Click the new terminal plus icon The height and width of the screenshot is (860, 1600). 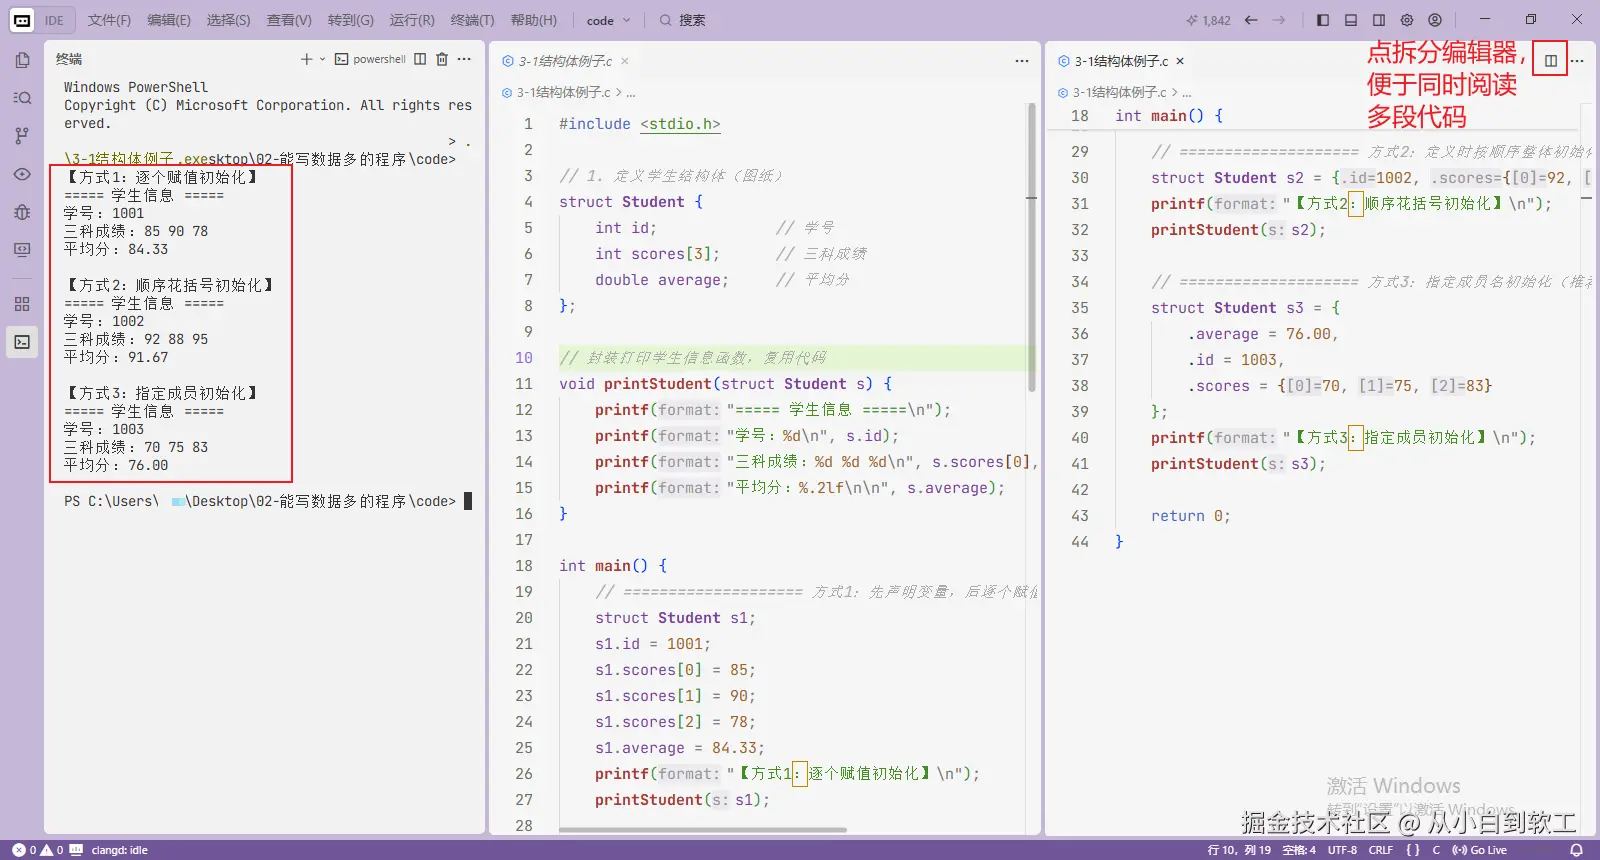click(x=307, y=59)
